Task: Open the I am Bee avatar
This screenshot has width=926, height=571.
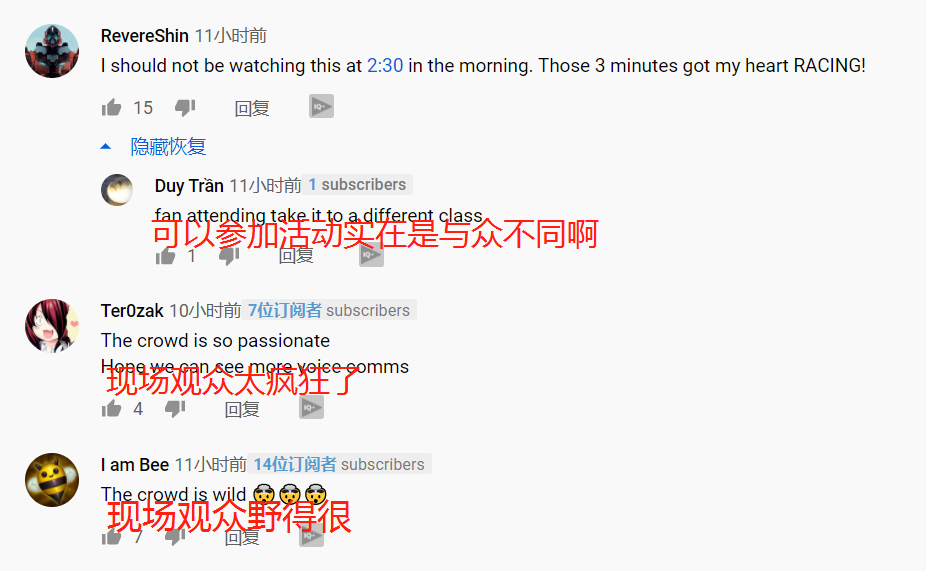Action: 52,480
